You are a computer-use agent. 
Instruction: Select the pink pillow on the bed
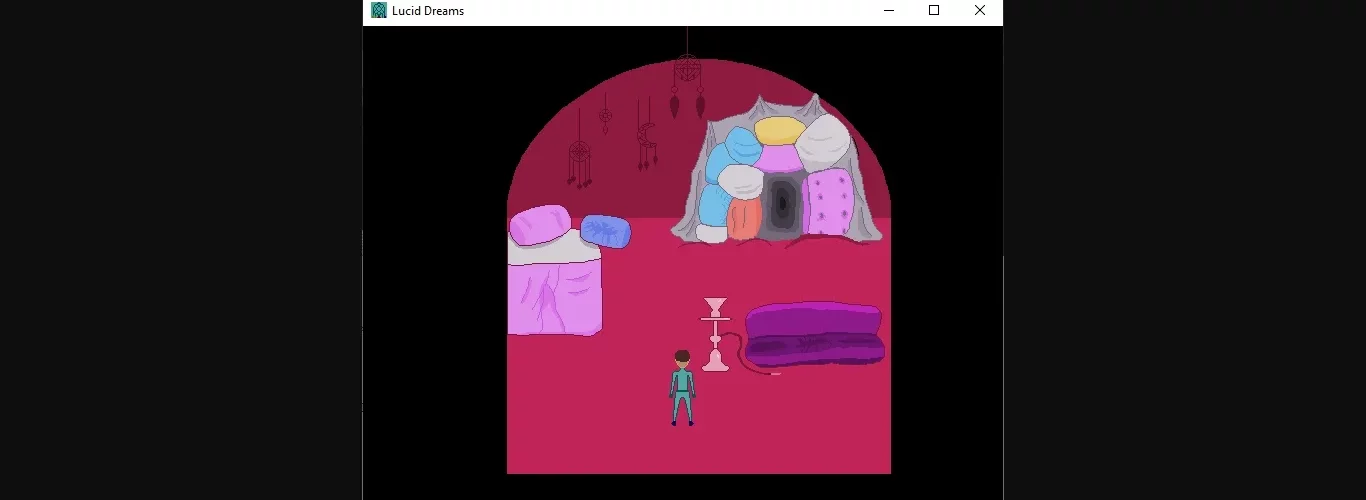pos(540,224)
